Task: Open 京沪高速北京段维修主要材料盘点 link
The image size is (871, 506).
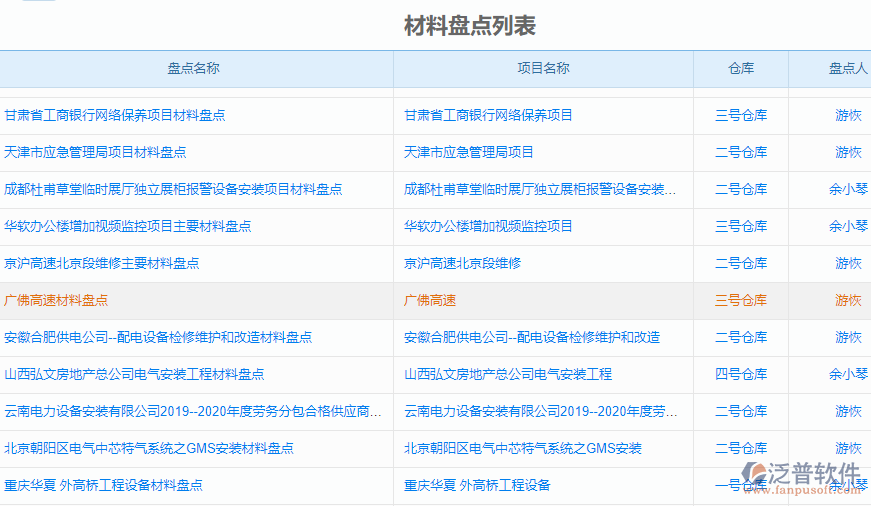Action: click(x=102, y=263)
